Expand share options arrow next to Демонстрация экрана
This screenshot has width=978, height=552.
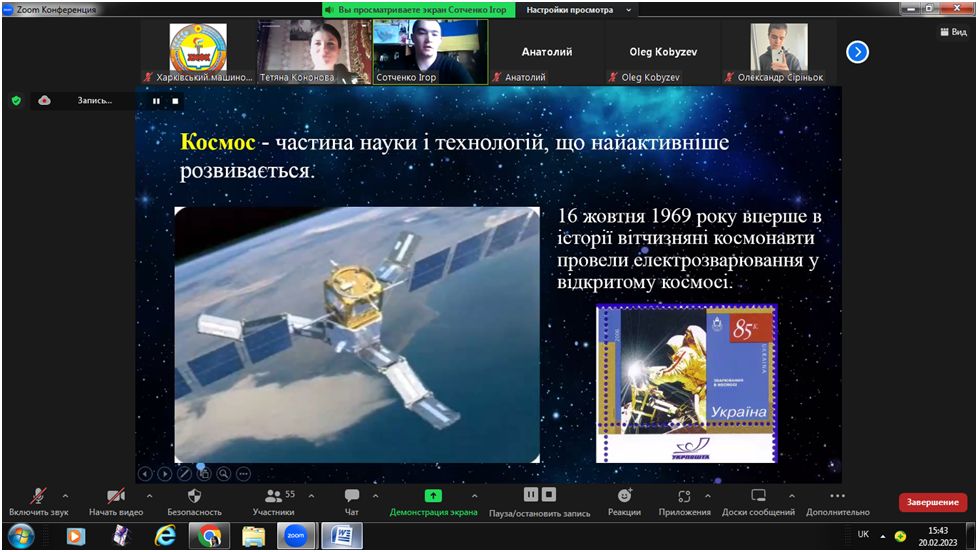[475, 496]
